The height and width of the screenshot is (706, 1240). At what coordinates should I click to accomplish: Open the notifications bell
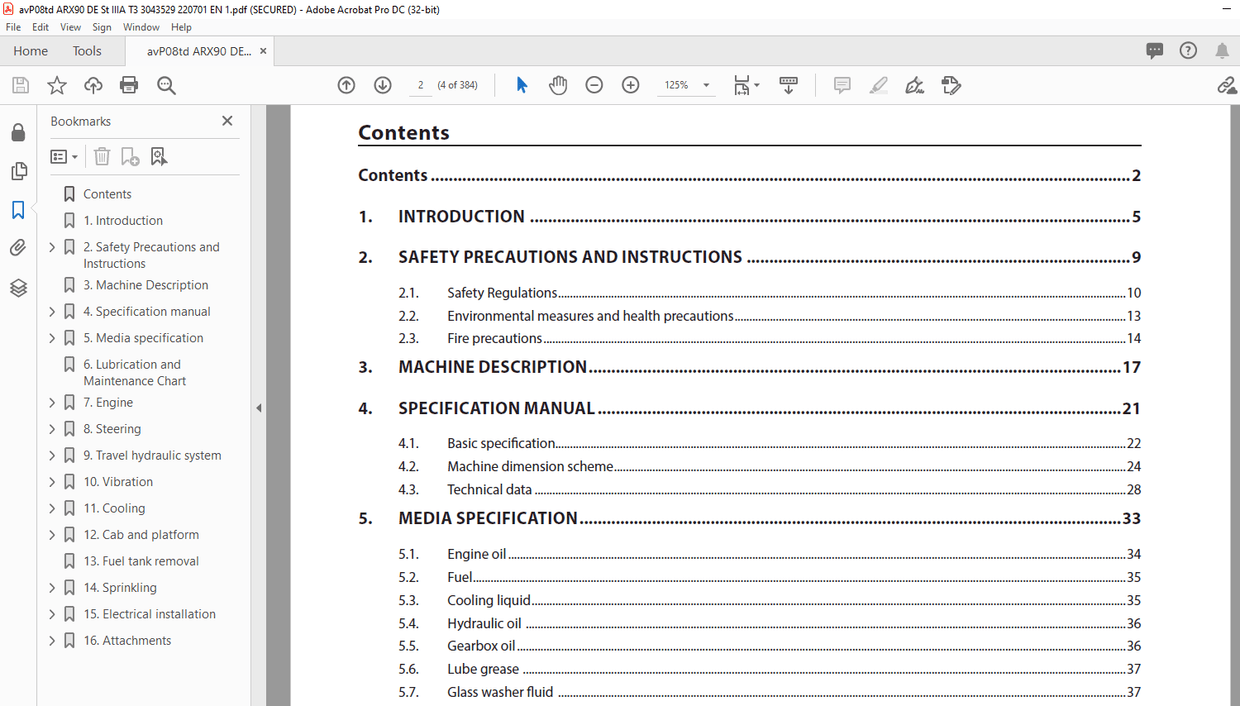coord(1221,50)
